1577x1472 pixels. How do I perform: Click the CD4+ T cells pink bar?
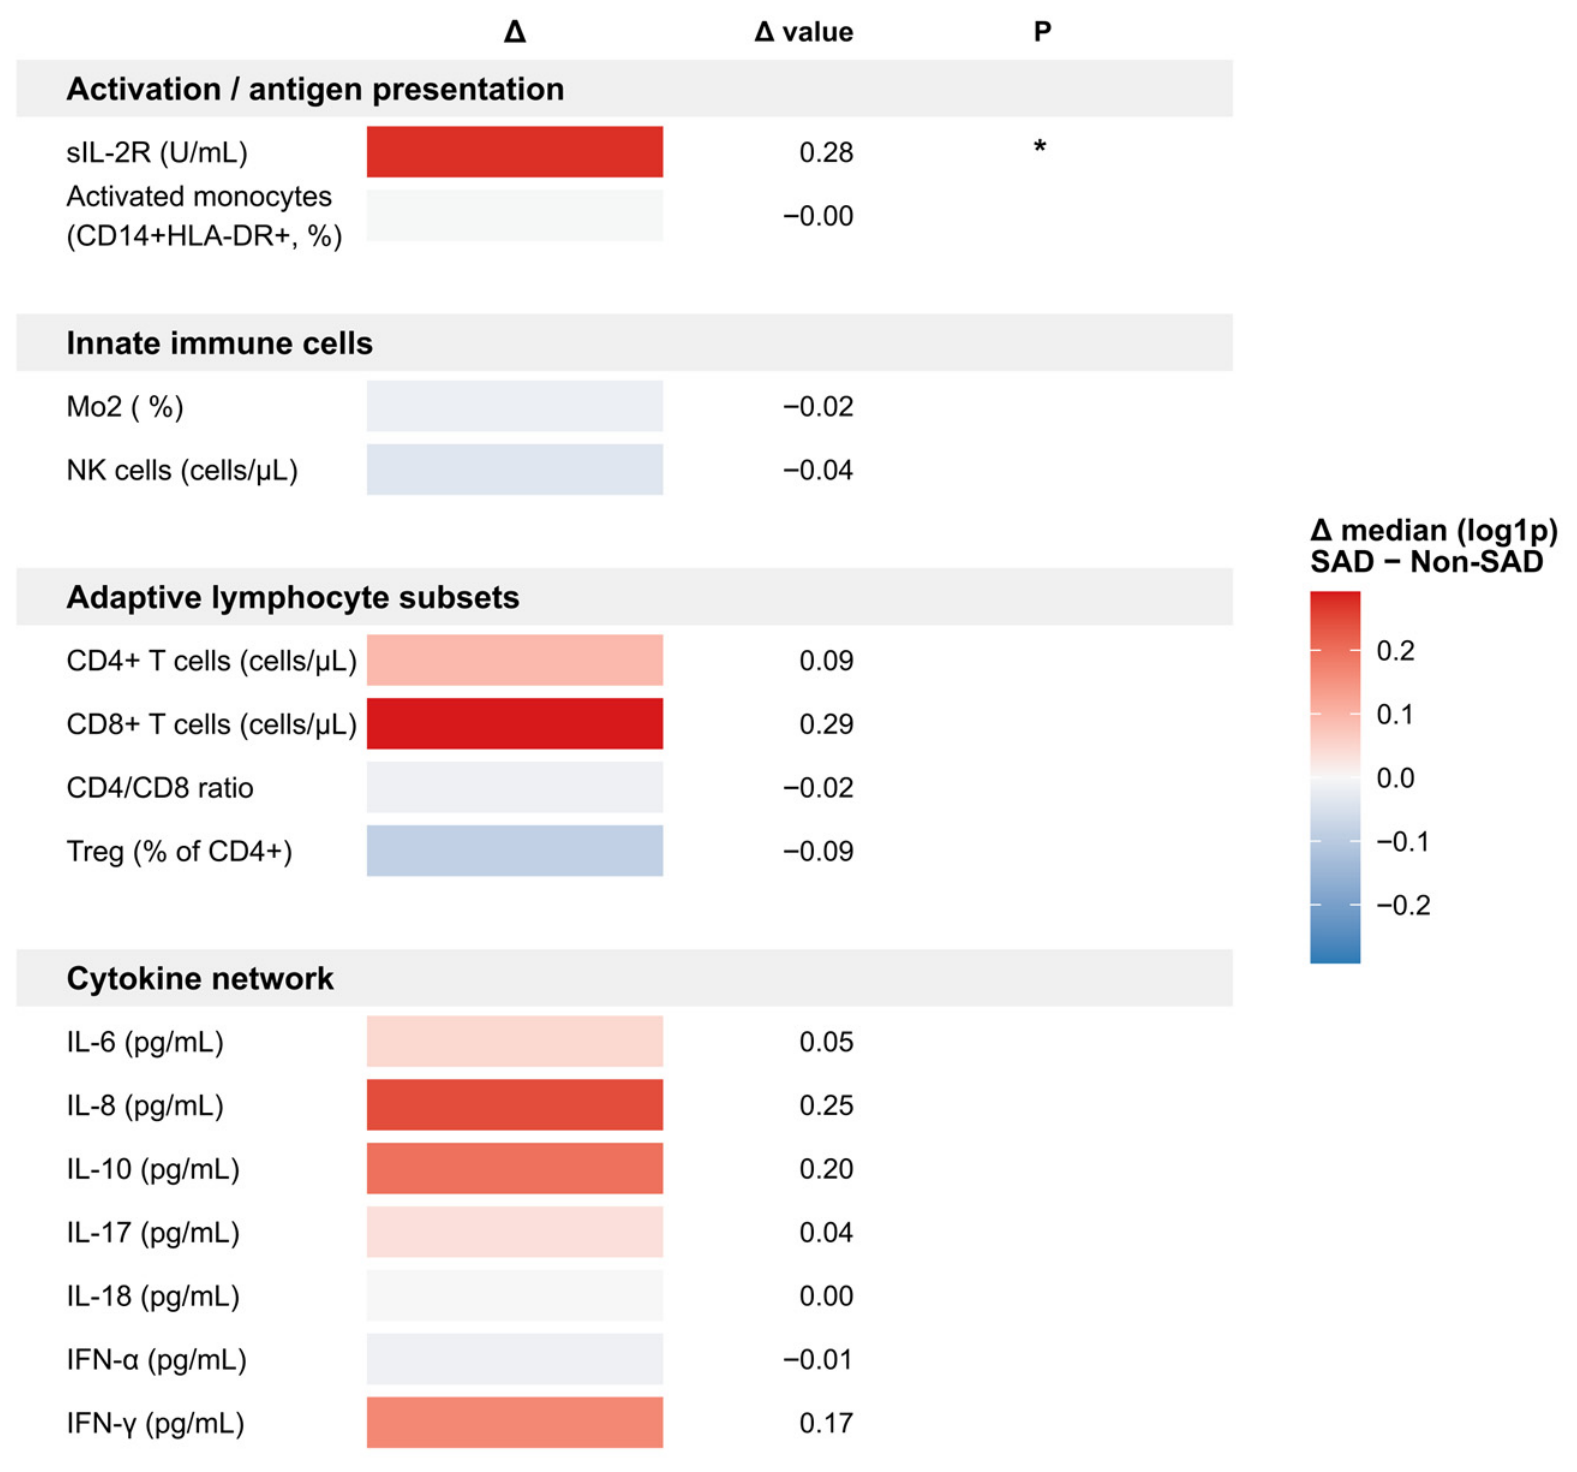(x=514, y=660)
